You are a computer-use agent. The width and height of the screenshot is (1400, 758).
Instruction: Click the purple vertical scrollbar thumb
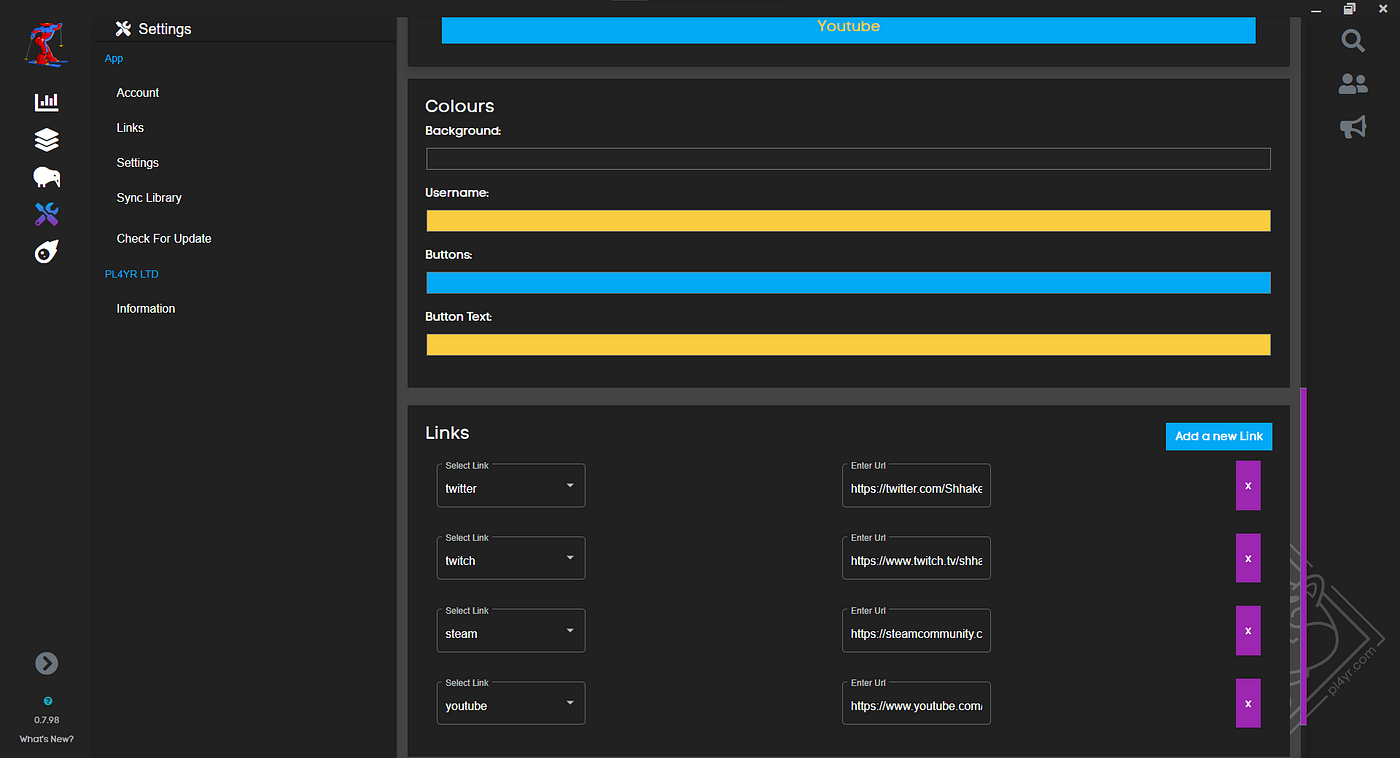coord(1303,556)
